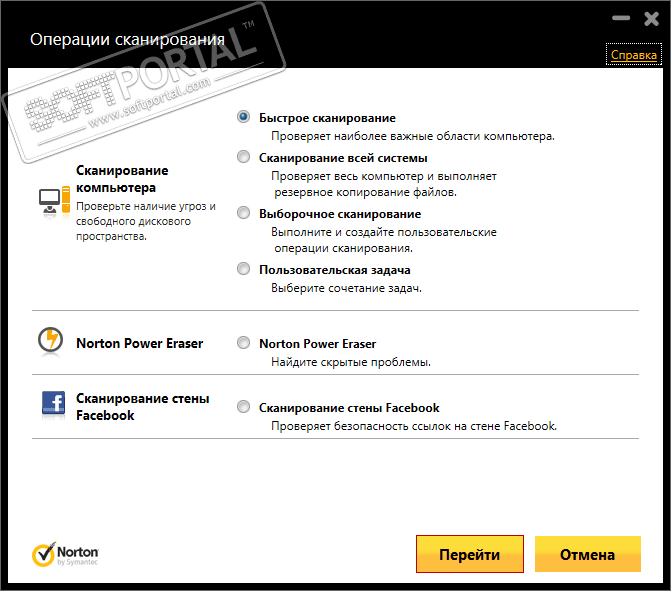Click the Facebook logo icon
This screenshot has height=591, width=671.
click(x=53, y=404)
